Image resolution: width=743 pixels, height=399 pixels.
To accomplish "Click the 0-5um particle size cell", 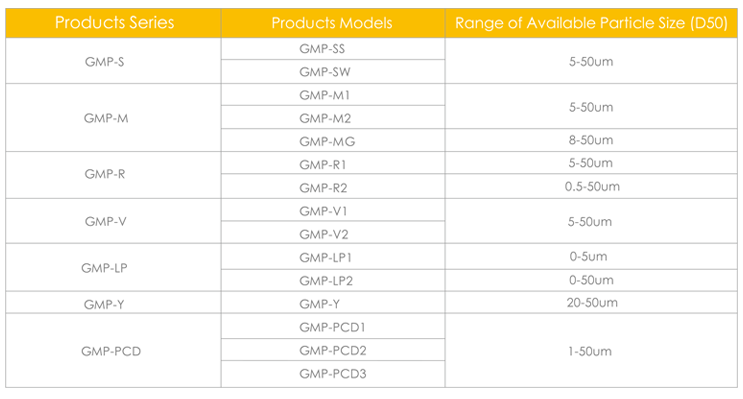I will (x=591, y=256).
